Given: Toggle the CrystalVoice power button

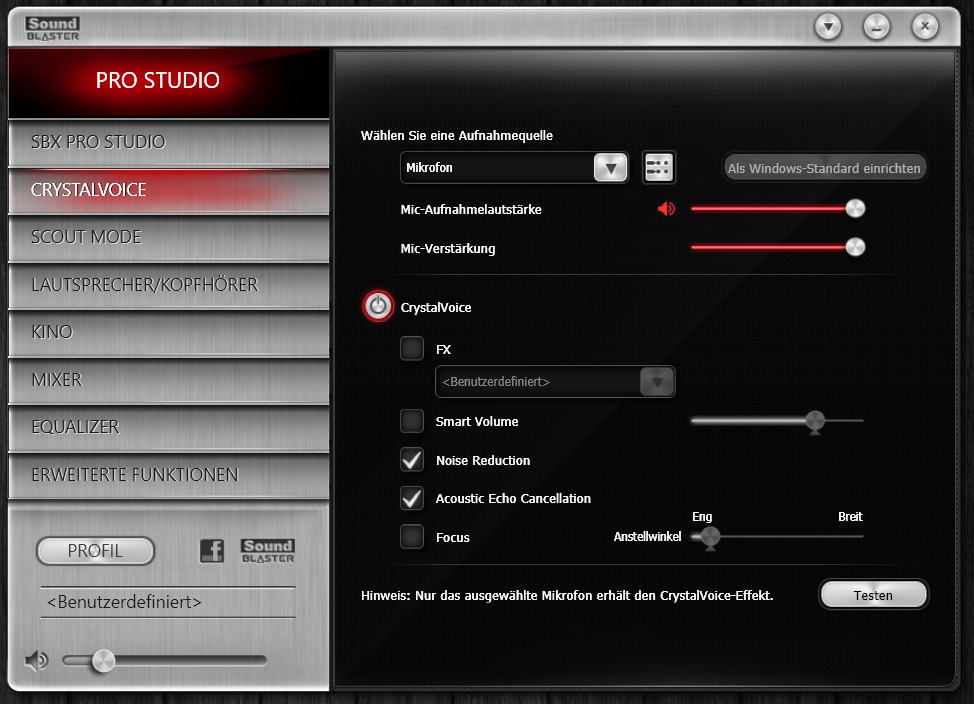Looking at the screenshot, I should pyautogui.click(x=378, y=306).
